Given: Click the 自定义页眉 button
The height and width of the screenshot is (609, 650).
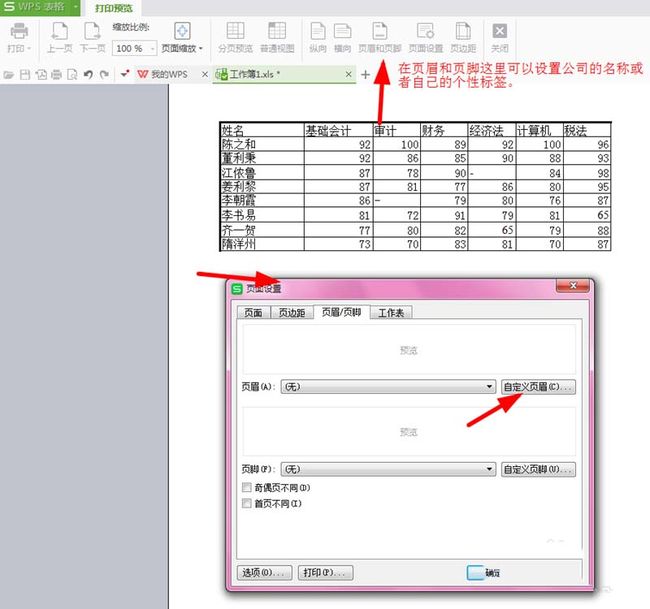Looking at the screenshot, I should click(x=538, y=386).
